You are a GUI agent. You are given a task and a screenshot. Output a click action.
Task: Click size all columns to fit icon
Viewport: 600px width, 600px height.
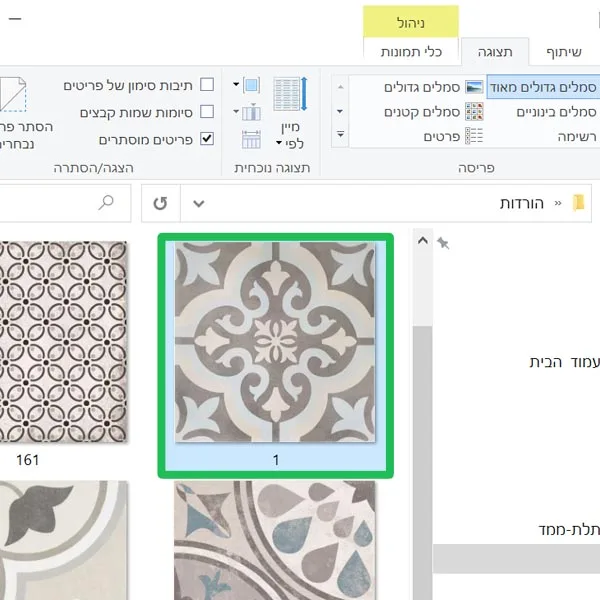point(251,139)
